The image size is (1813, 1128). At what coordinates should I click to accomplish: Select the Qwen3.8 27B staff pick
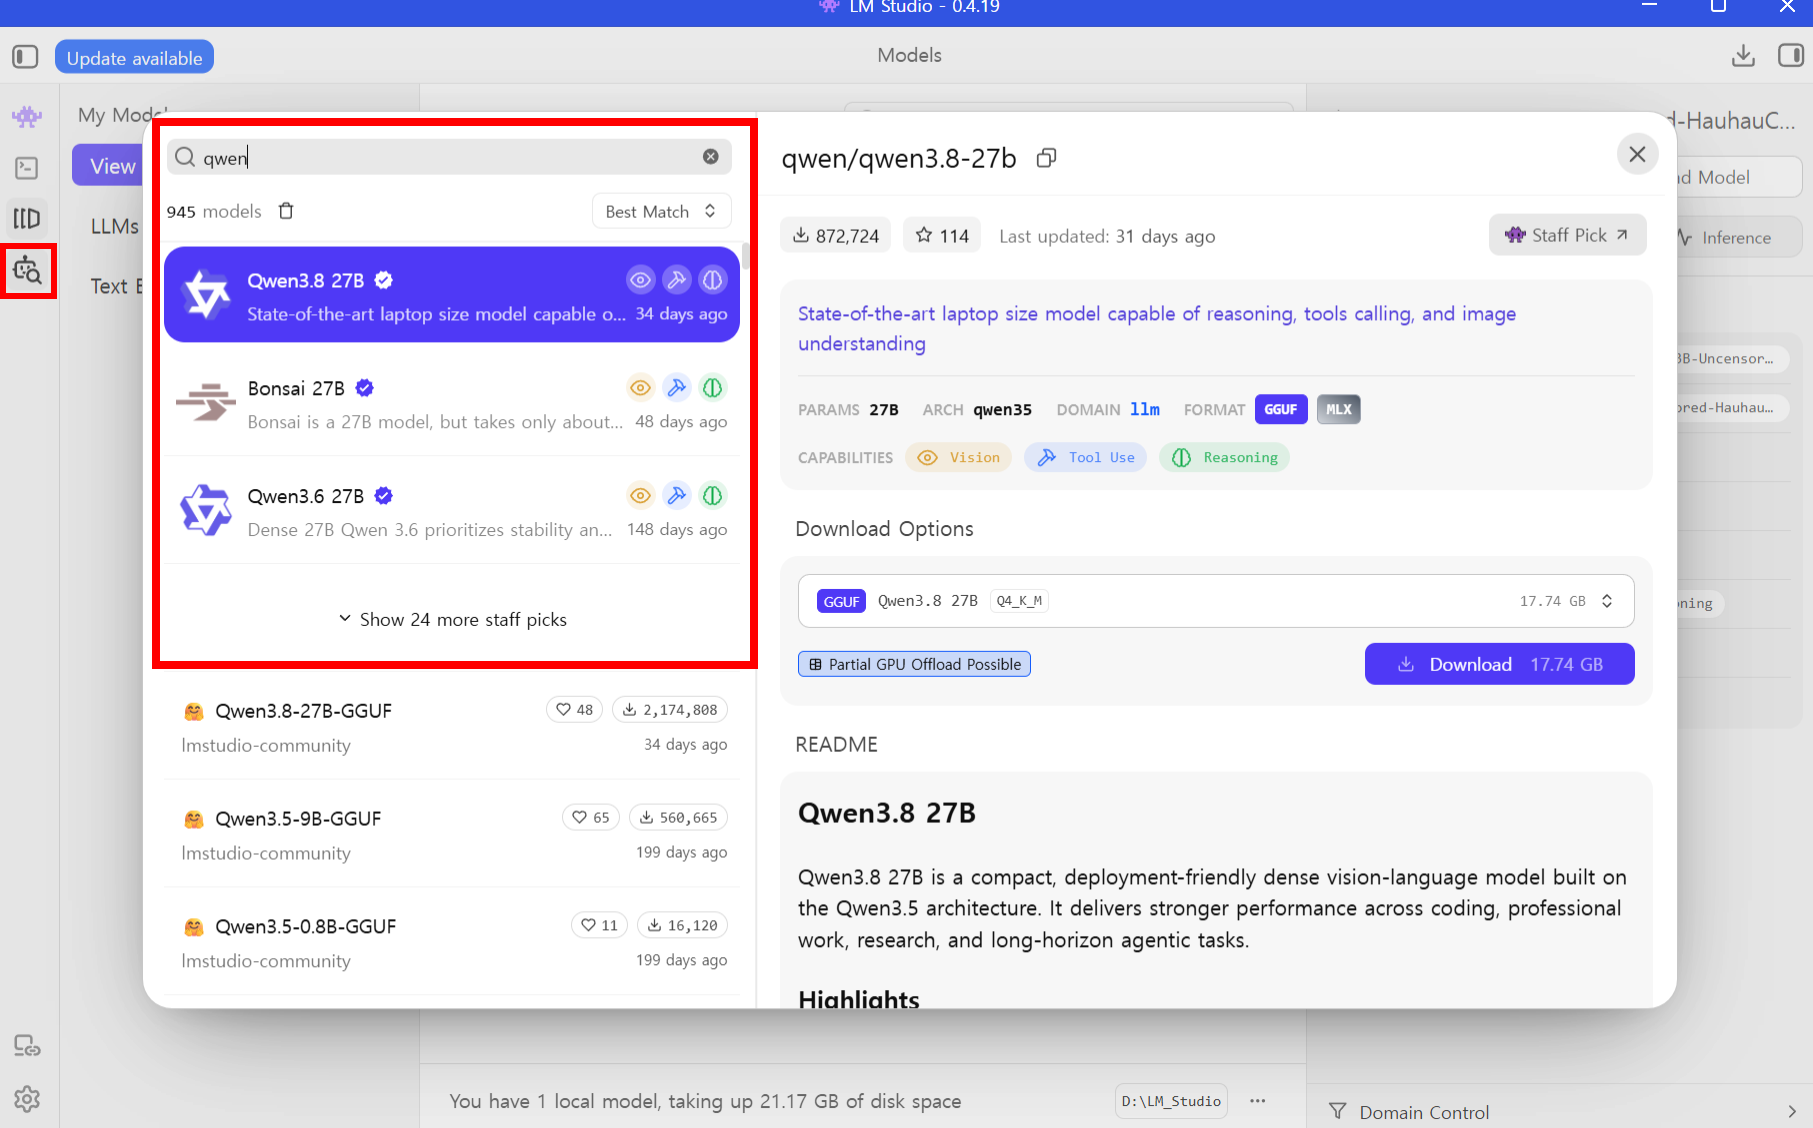coord(452,295)
